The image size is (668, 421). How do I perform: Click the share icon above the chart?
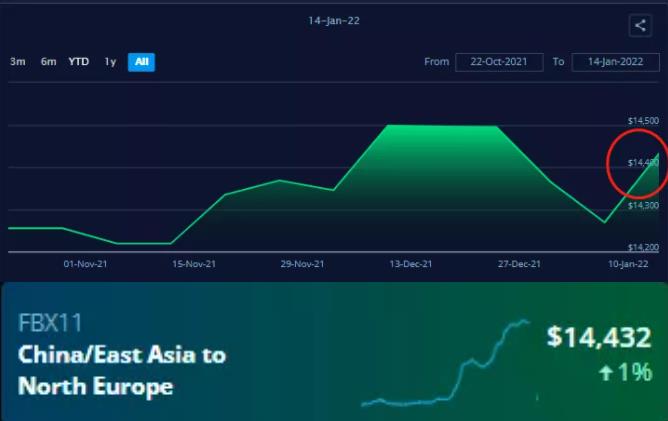click(x=640, y=27)
